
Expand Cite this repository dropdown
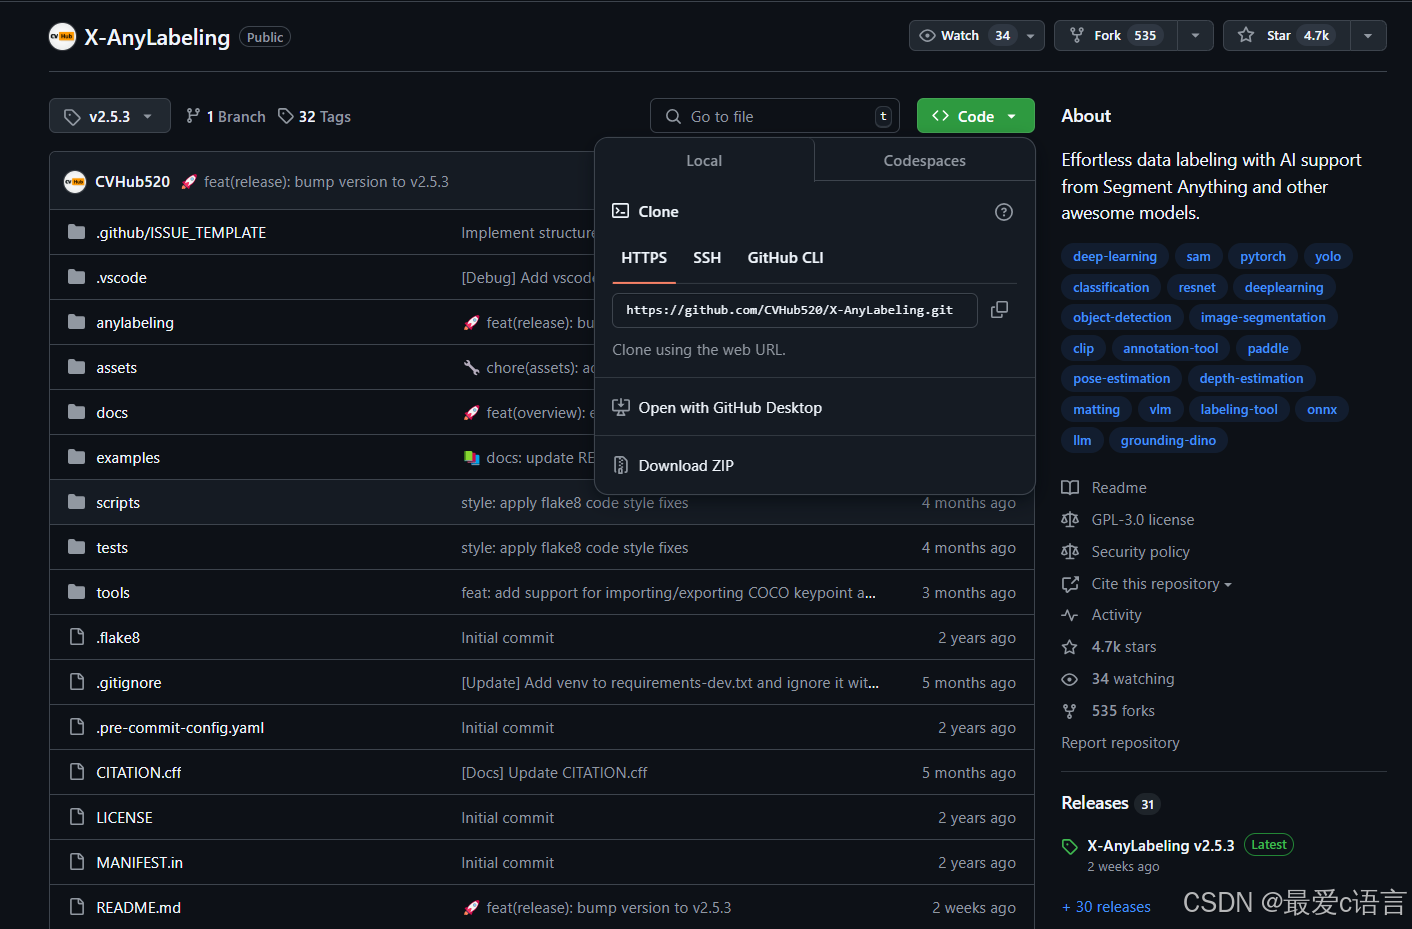pyautogui.click(x=1161, y=584)
